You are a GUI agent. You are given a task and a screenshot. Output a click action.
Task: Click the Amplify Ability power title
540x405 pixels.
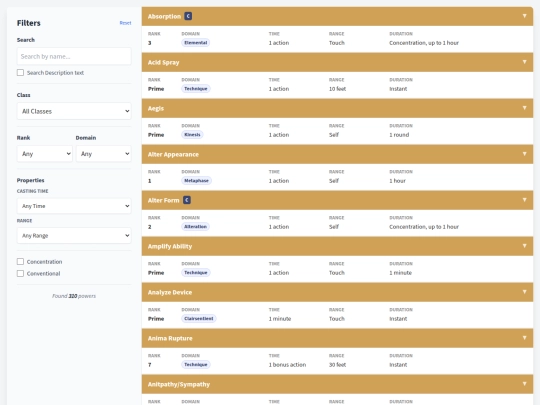tap(170, 247)
